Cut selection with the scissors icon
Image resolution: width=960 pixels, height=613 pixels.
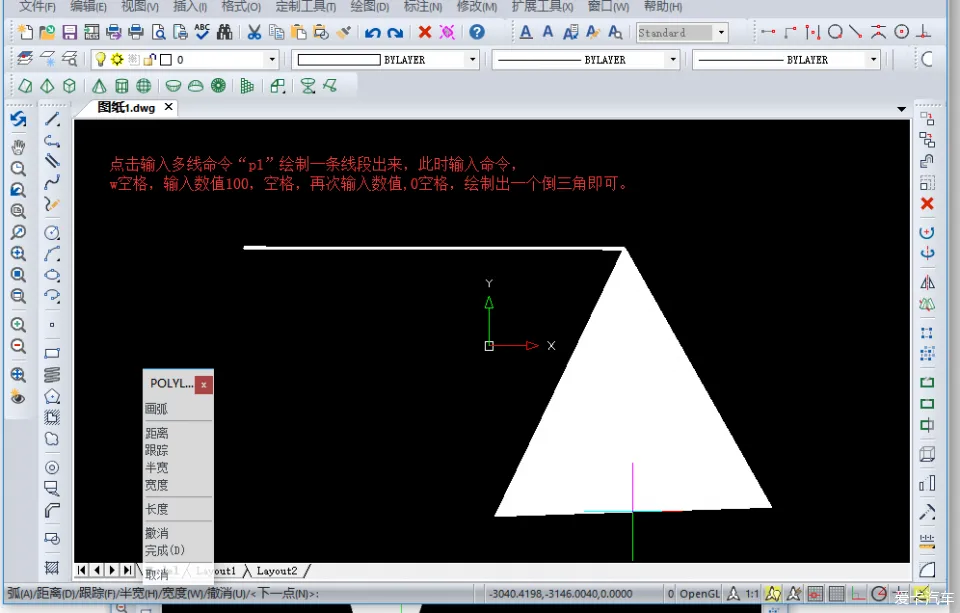coord(254,32)
